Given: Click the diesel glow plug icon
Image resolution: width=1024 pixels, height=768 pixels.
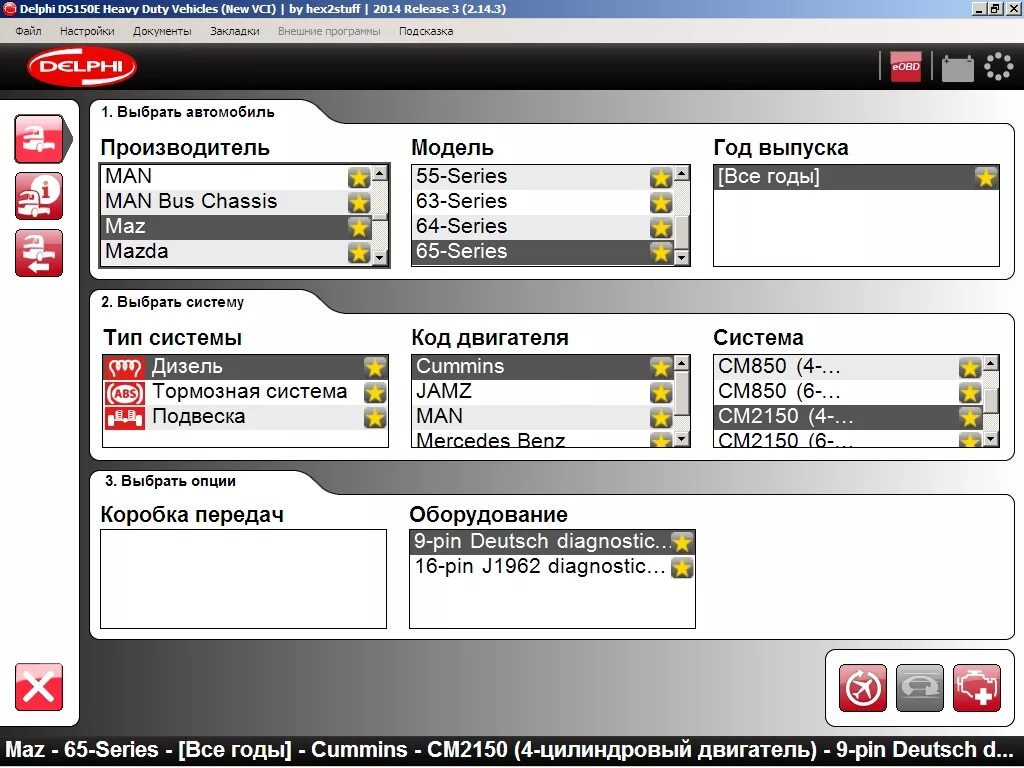Looking at the screenshot, I should (125, 367).
